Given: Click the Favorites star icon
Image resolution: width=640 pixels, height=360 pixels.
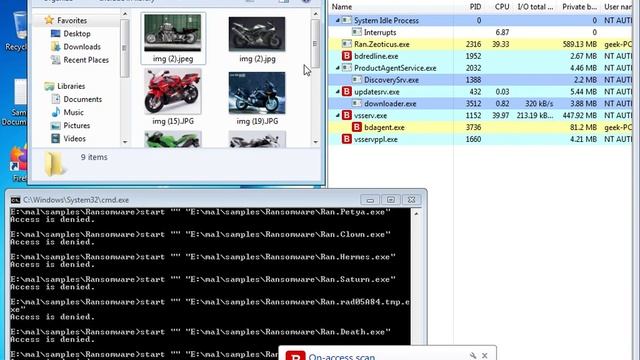Looking at the screenshot, I should click(49, 20).
